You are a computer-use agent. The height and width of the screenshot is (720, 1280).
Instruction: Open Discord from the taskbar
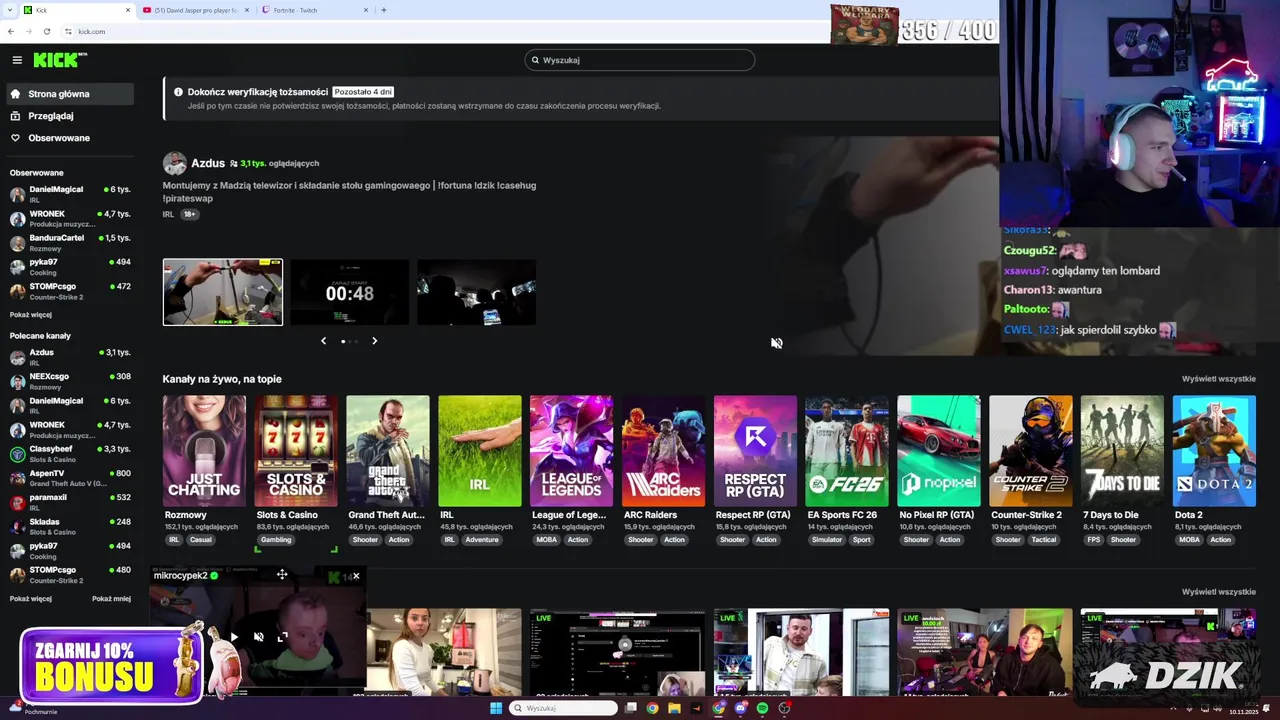pos(740,708)
